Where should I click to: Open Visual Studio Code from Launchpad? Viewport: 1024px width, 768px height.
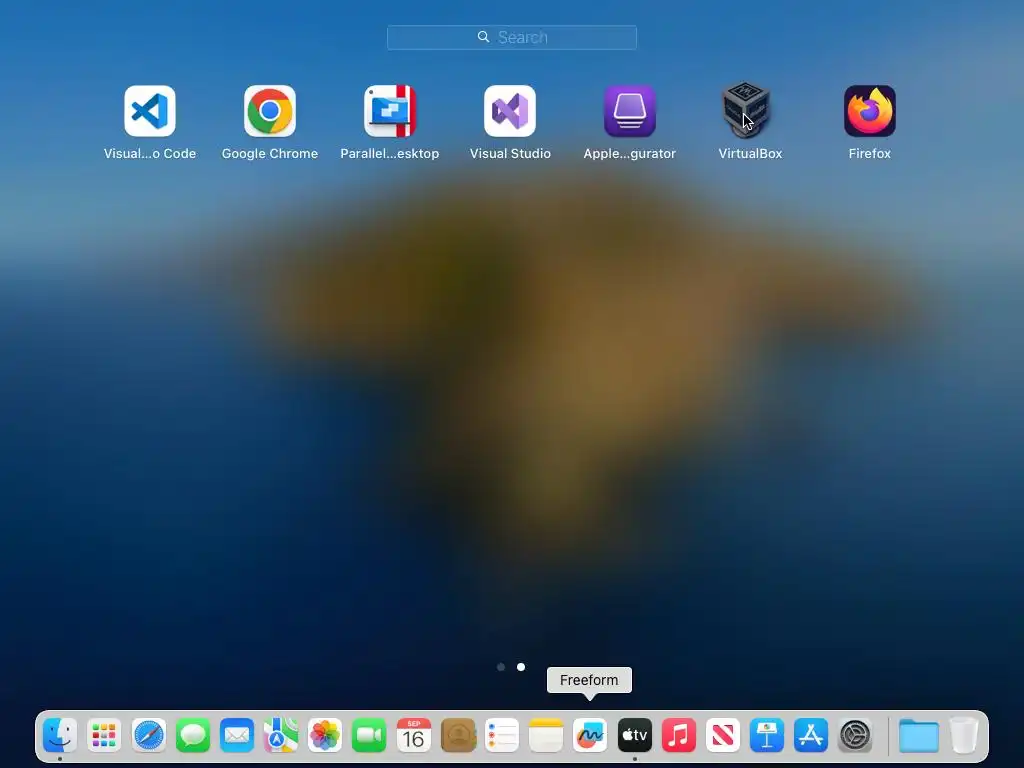coord(150,111)
